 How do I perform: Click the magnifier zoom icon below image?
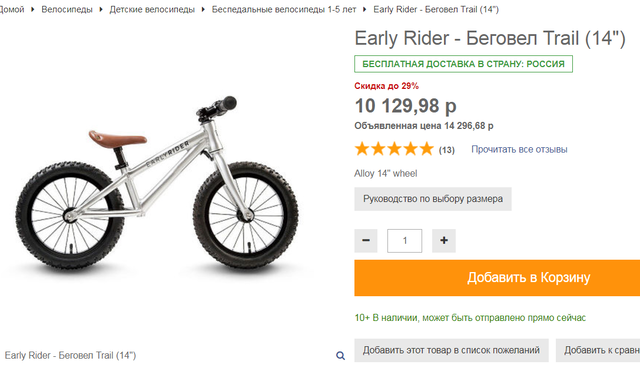340,355
